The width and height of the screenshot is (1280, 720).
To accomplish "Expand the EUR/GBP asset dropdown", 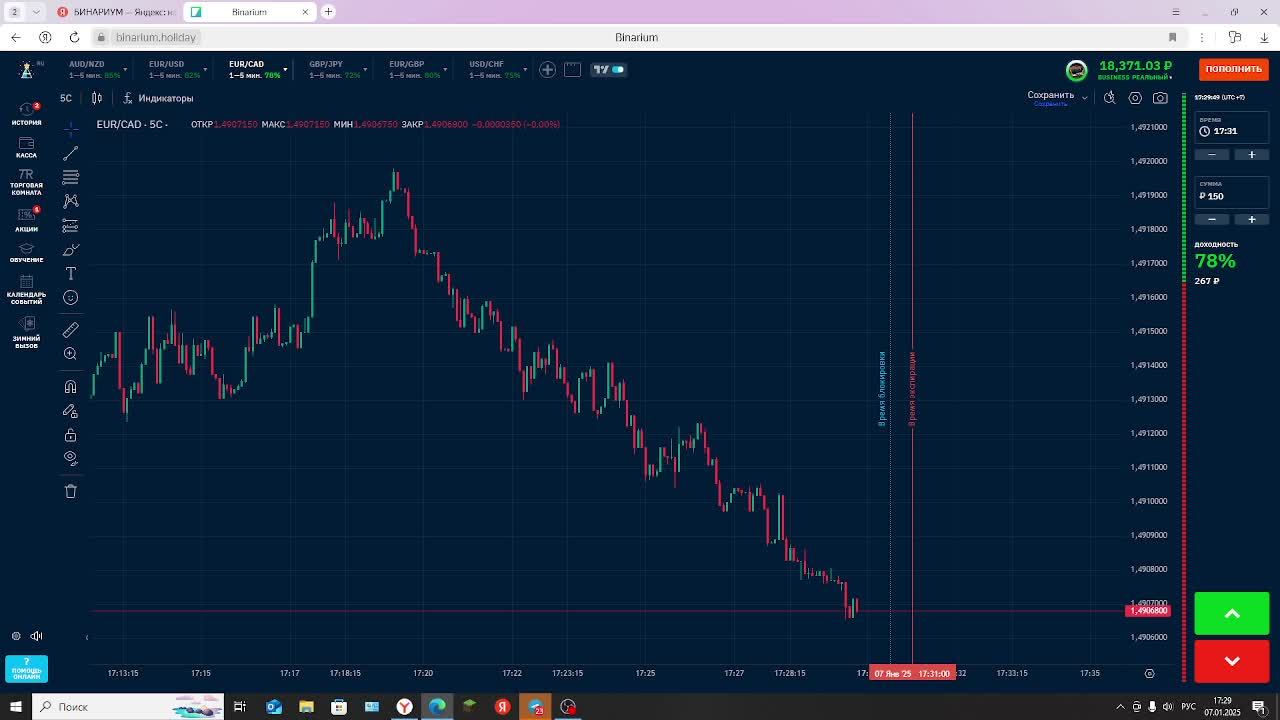I will 445,70.
